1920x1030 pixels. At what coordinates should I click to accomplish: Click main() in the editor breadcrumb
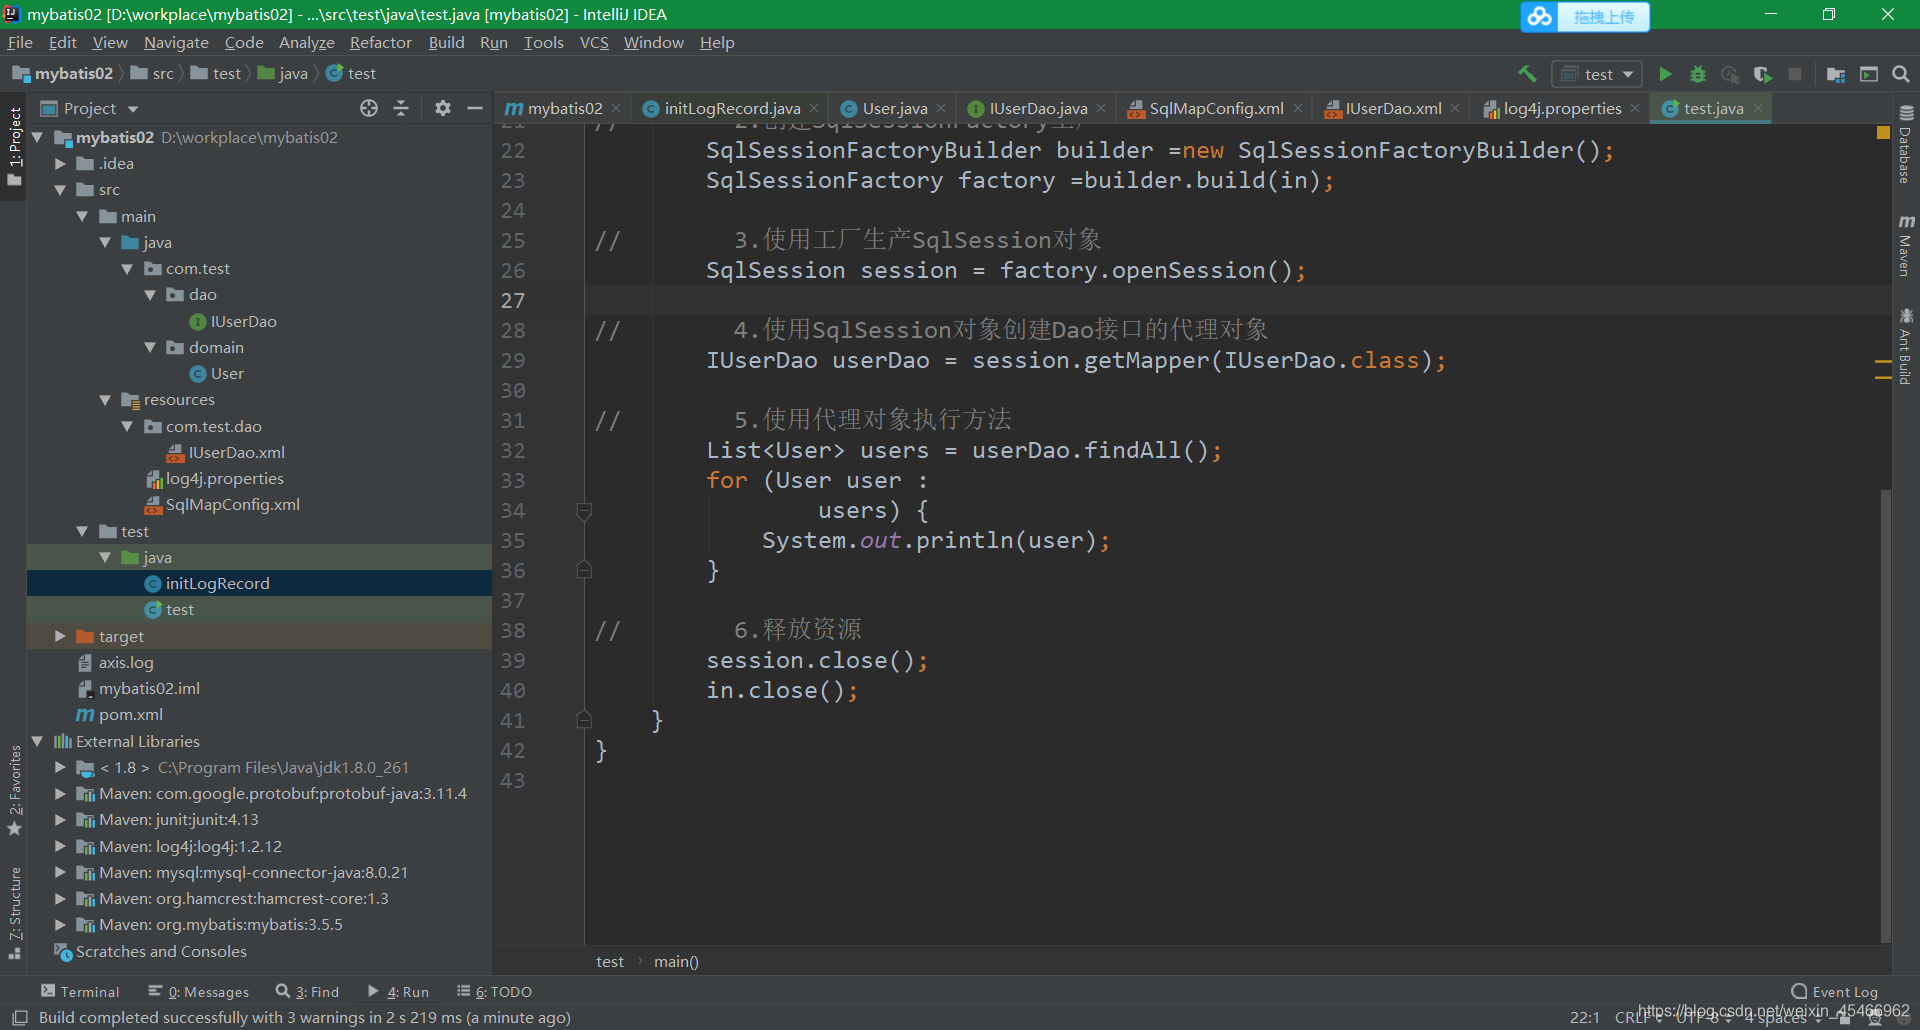(676, 961)
